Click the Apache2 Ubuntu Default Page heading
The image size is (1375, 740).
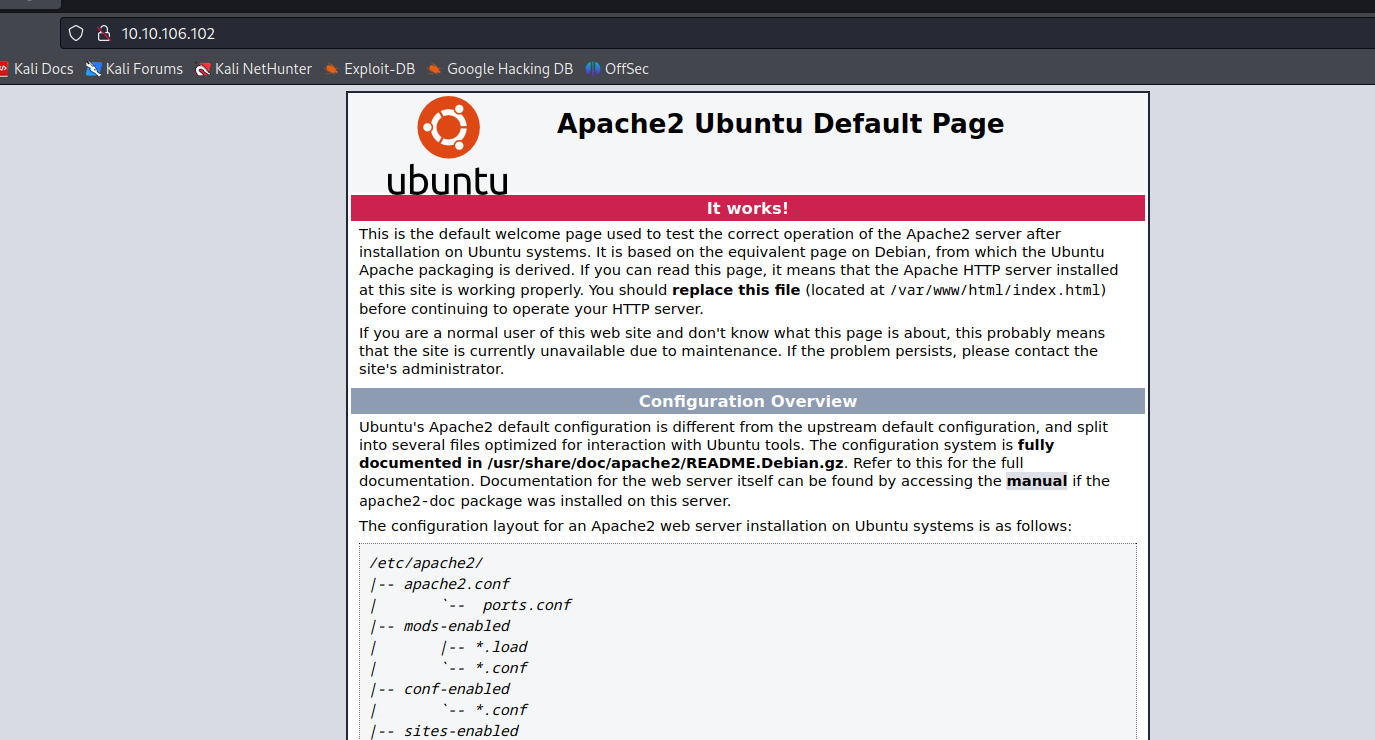point(780,123)
